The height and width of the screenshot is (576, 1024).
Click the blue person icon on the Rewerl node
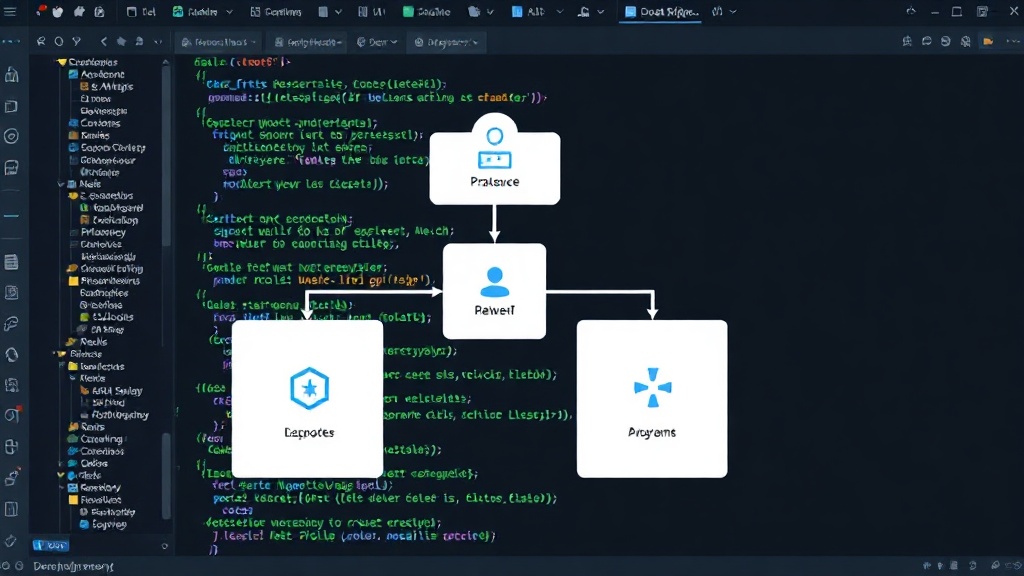(494, 282)
